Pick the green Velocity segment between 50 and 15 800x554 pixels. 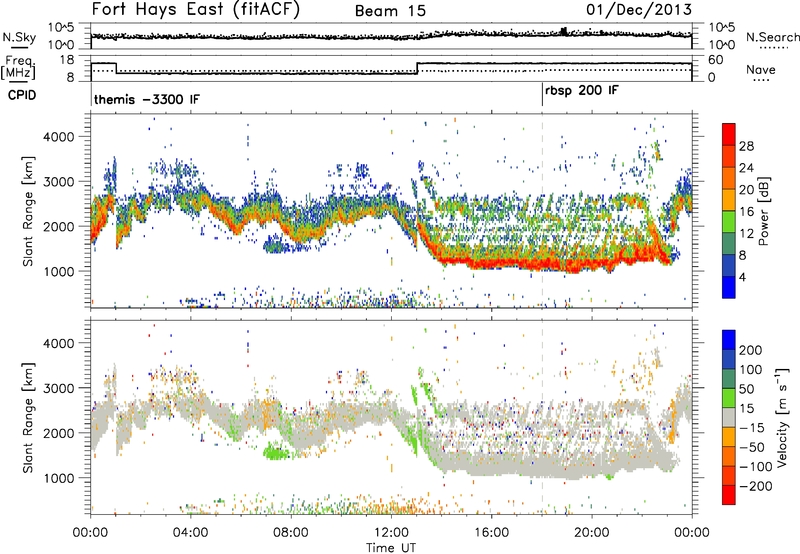(729, 398)
